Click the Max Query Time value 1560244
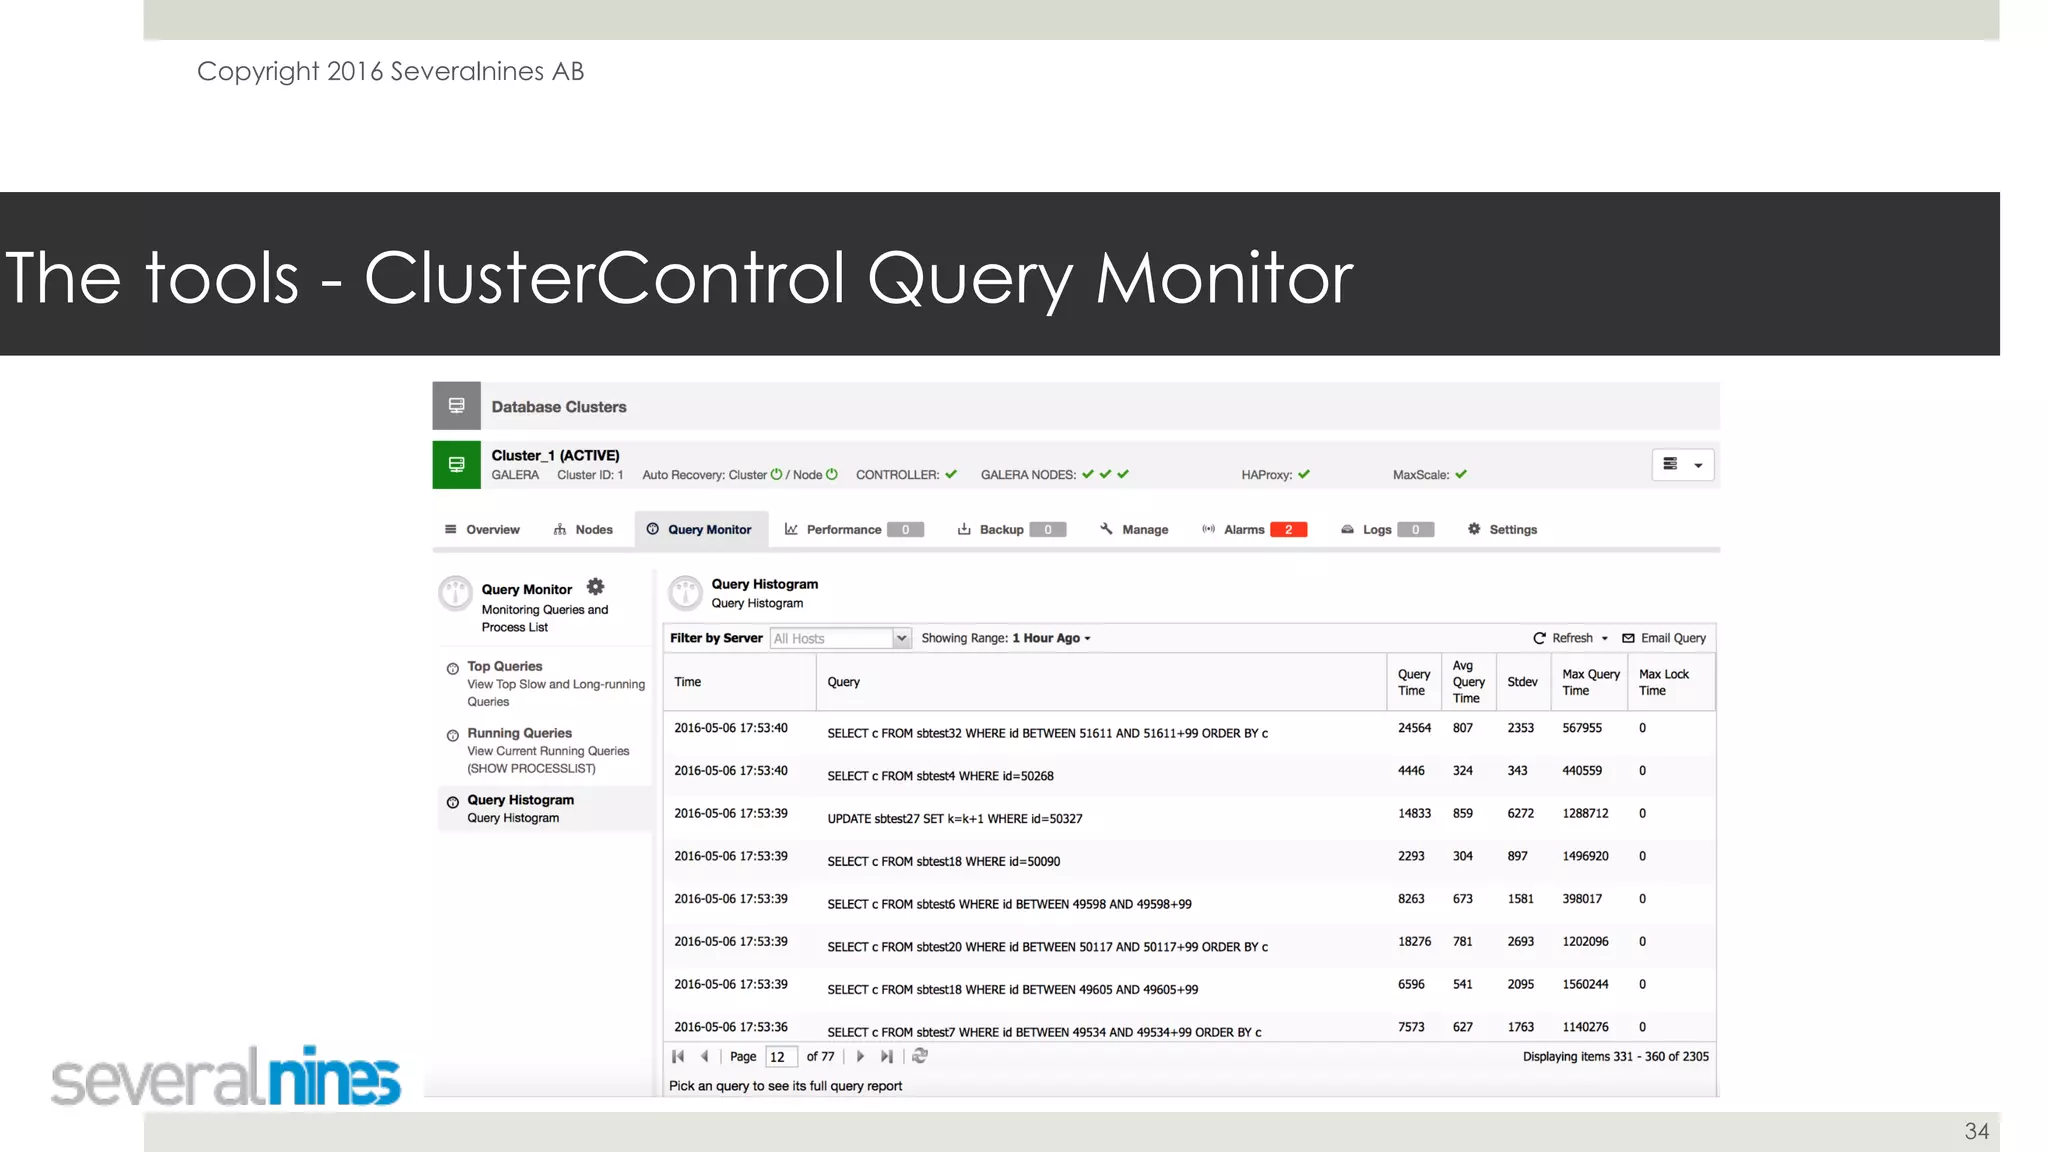 (1585, 984)
